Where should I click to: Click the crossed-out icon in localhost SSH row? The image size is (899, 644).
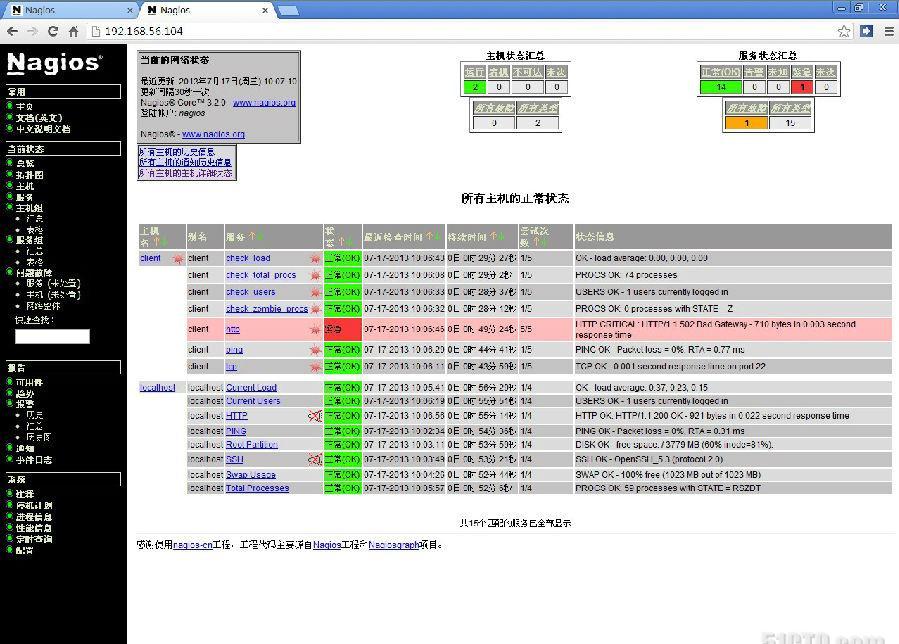point(315,459)
